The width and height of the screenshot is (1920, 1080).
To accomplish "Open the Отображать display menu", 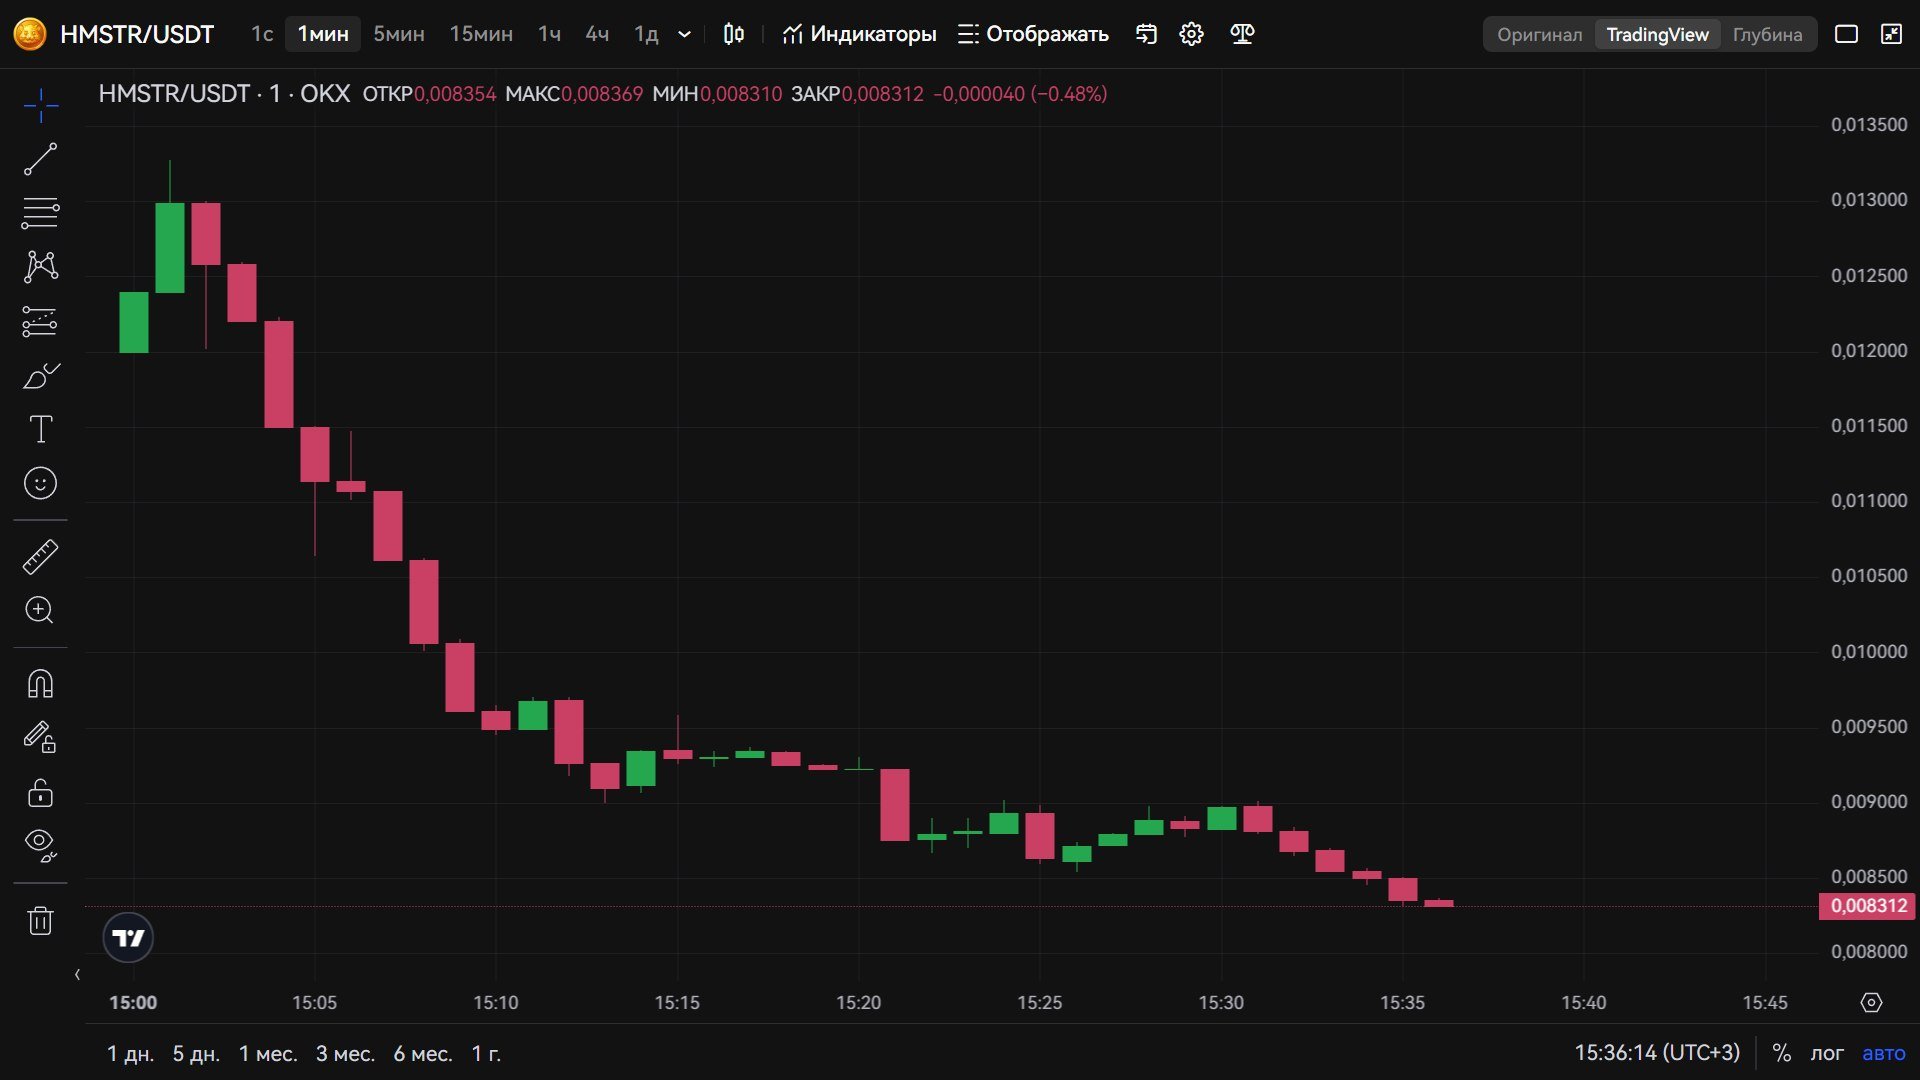I will pos(1033,34).
